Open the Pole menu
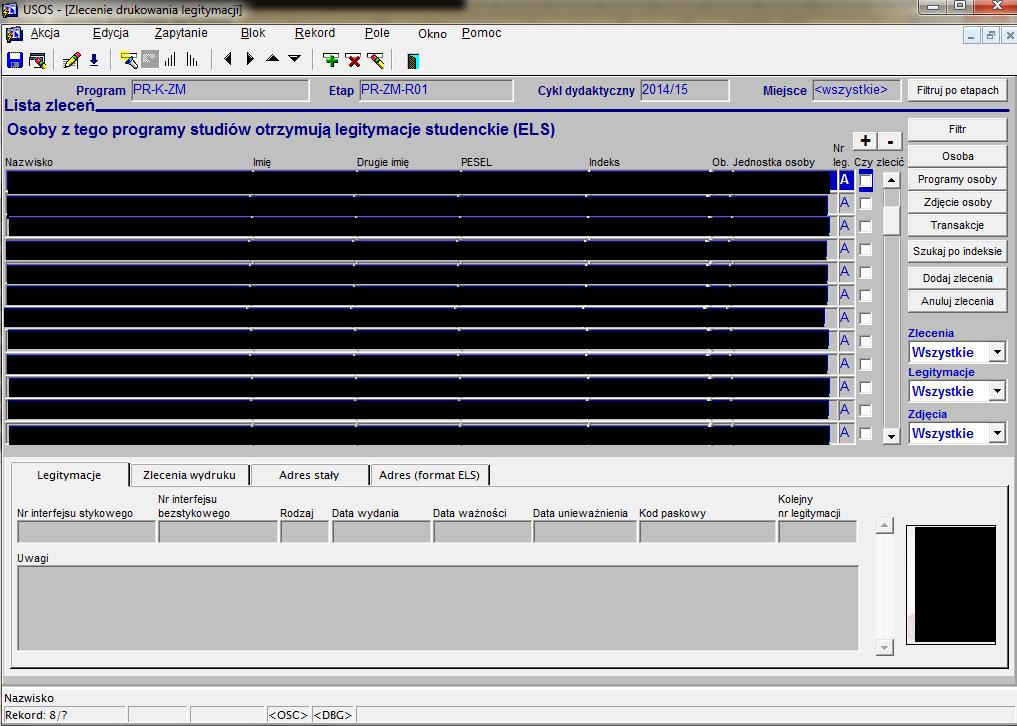The height and width of the screenshot is (726, 1017). [x=377, y=33]
